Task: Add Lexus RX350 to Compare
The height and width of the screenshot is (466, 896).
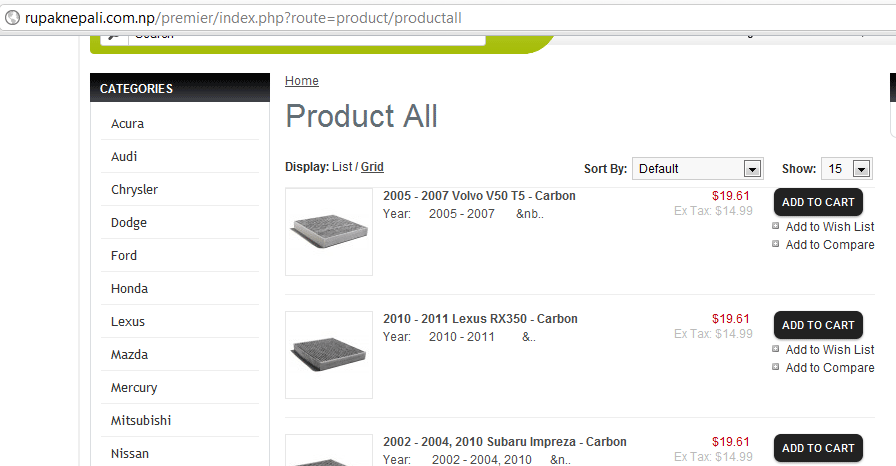Action: (x=829, y=368)
